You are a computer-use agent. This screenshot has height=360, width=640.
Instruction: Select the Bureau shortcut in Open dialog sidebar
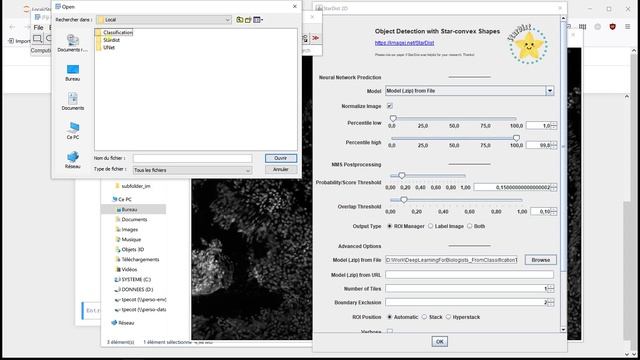73,73
